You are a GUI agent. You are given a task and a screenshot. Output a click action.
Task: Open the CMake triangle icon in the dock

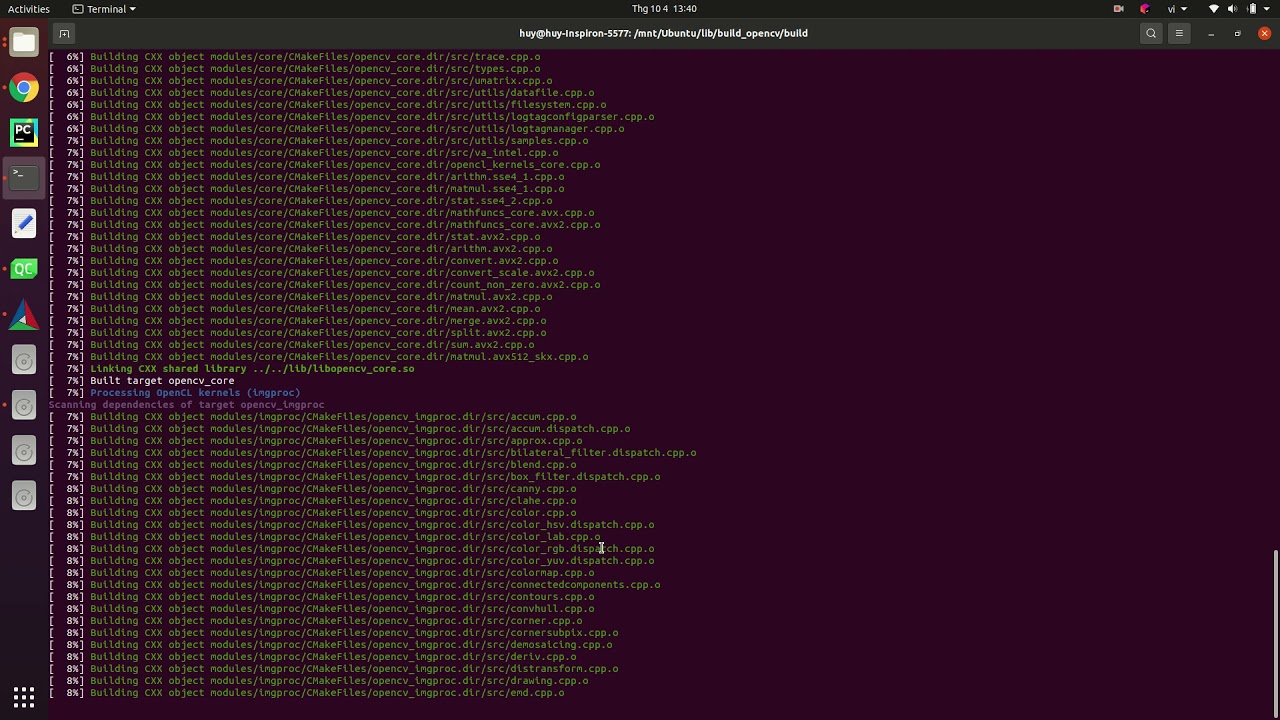(x=24, y=316)
